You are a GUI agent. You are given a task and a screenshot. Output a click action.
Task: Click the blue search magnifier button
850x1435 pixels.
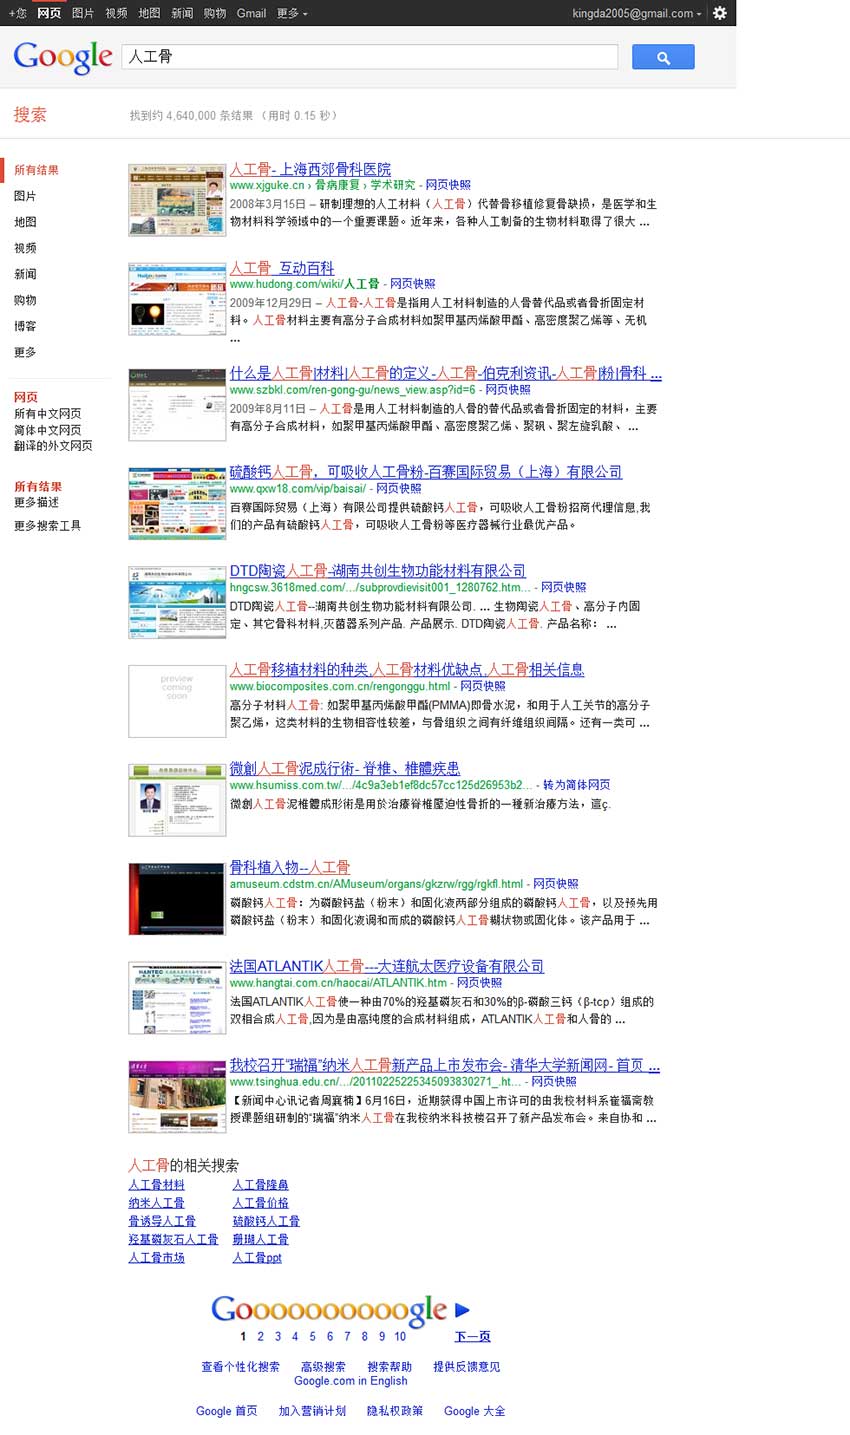(x=663, y=57)
